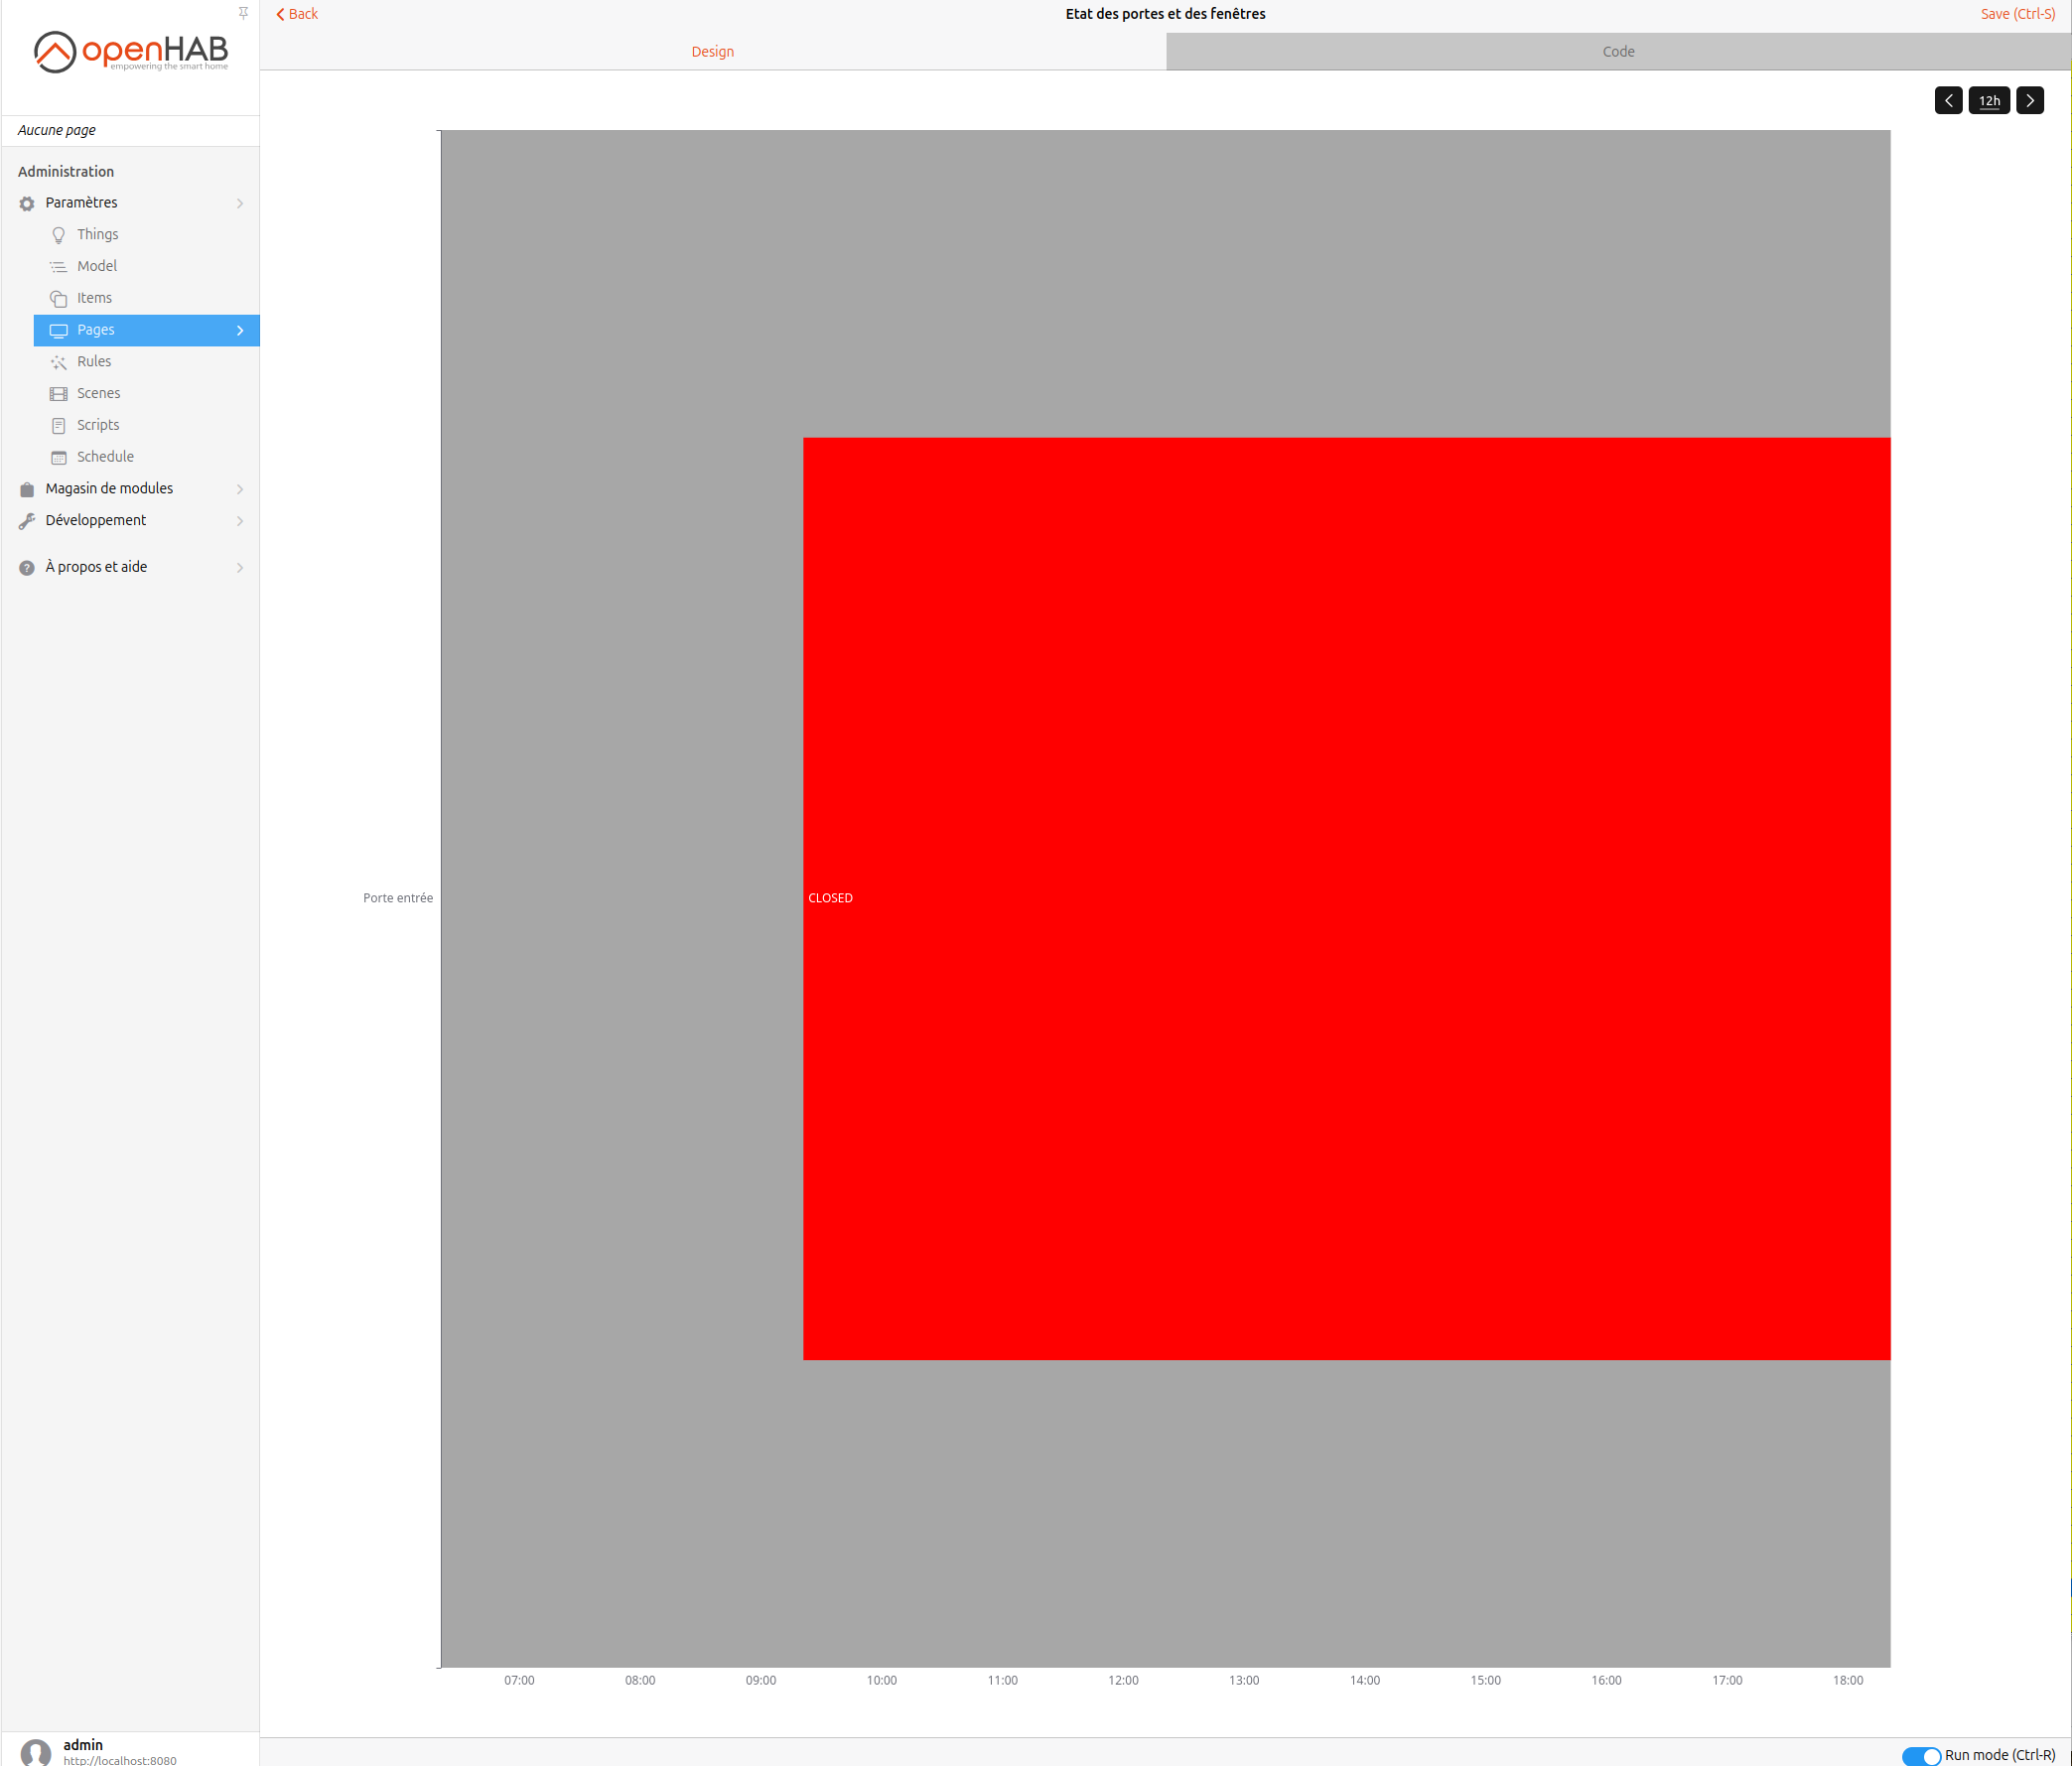Click the Aucune page text

[x=57, y=130]
